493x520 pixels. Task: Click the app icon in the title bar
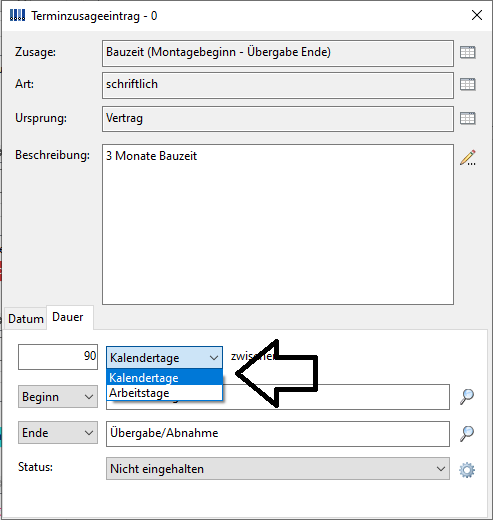(x=17, y=15)
